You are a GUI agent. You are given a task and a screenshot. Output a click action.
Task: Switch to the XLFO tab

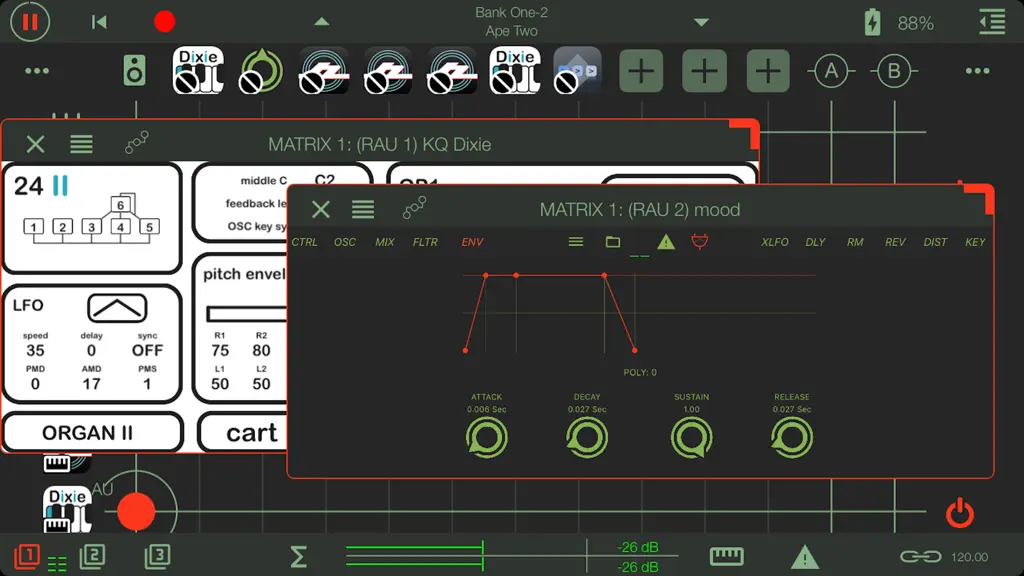[775, 242]
